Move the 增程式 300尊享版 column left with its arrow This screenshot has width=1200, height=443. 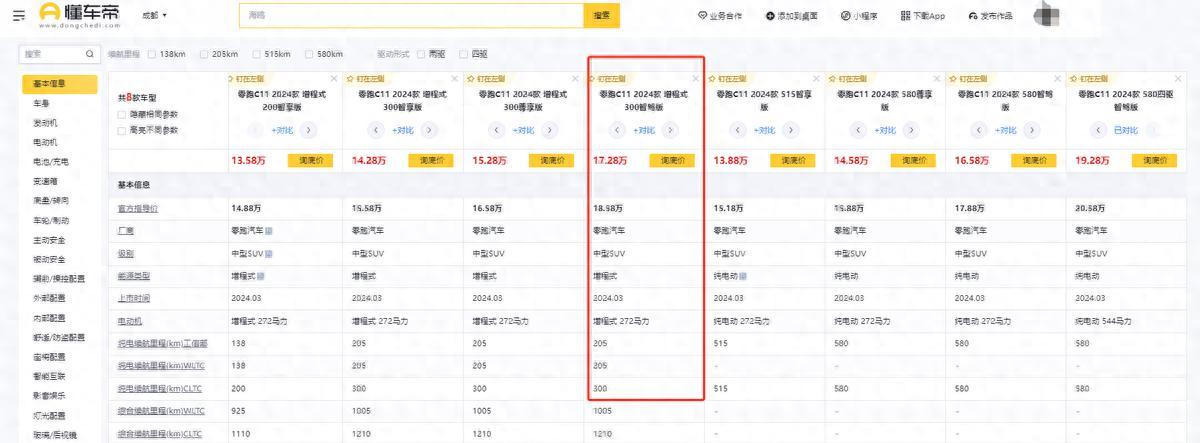(497, 130)
